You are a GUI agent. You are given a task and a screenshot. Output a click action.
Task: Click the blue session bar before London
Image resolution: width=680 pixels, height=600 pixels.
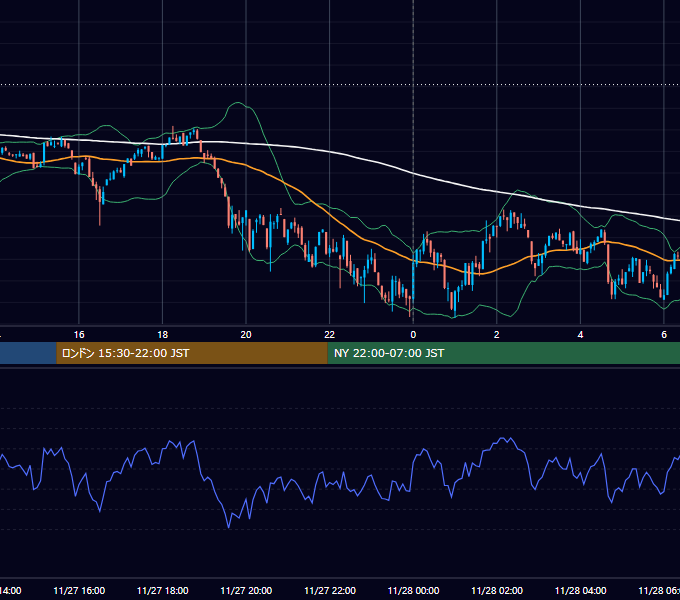(x=28, y=353)
